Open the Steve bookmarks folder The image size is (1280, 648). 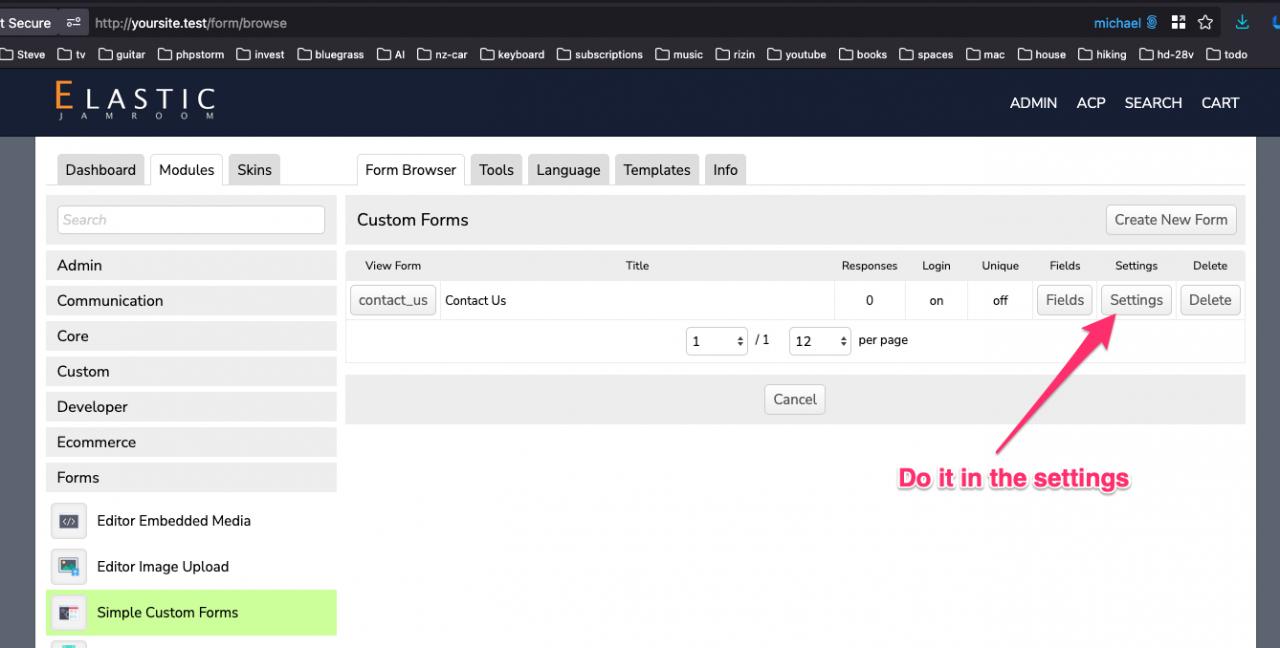[x=24, y=54]
